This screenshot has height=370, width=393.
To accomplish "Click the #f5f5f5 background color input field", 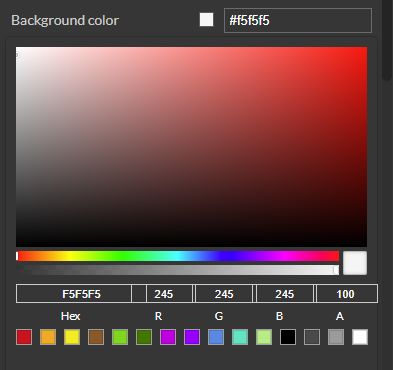I will 298,20.
